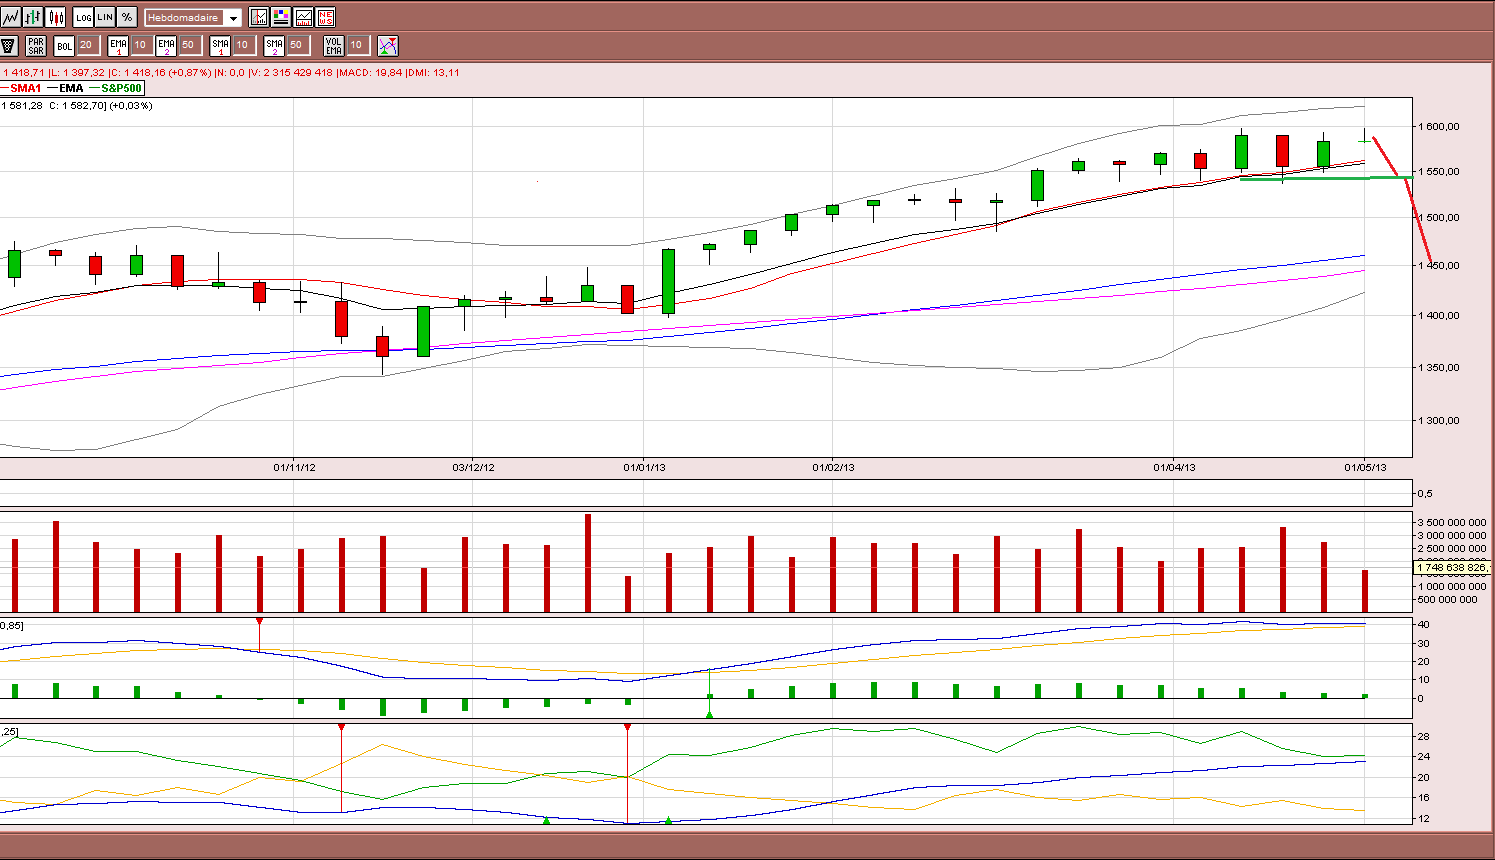Edit SMA 1 period field showing 10
Viewport: 1495px width, 860px height.
tap(243, 45)
